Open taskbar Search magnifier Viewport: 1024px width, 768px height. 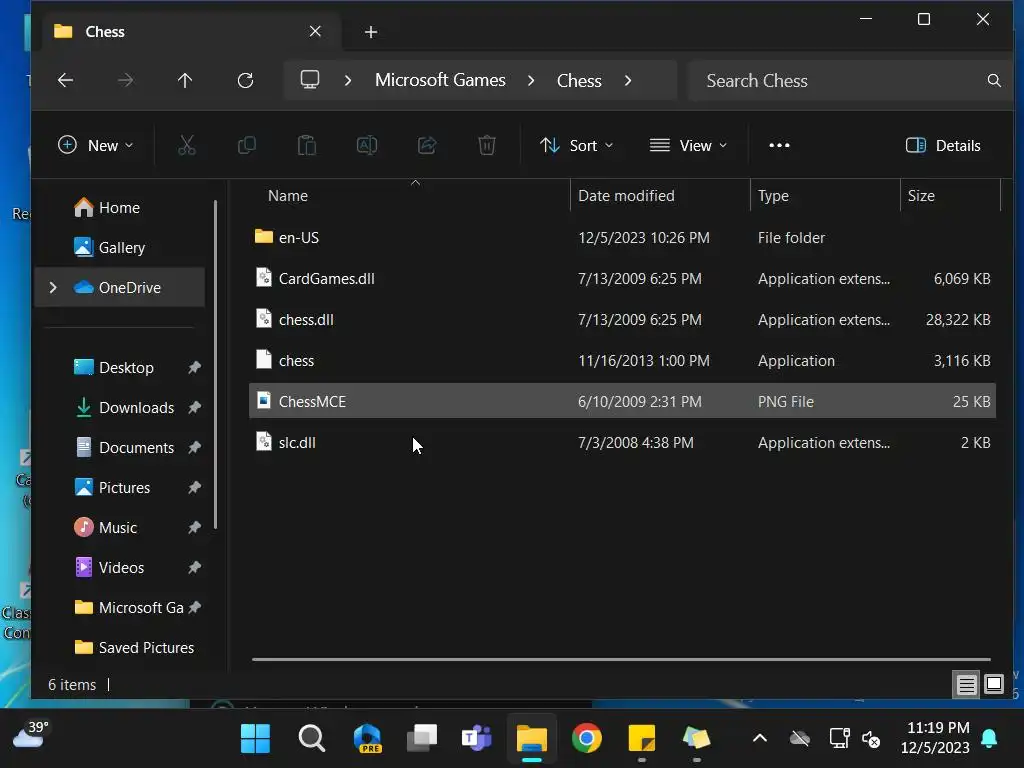click(x=312, y=739)
